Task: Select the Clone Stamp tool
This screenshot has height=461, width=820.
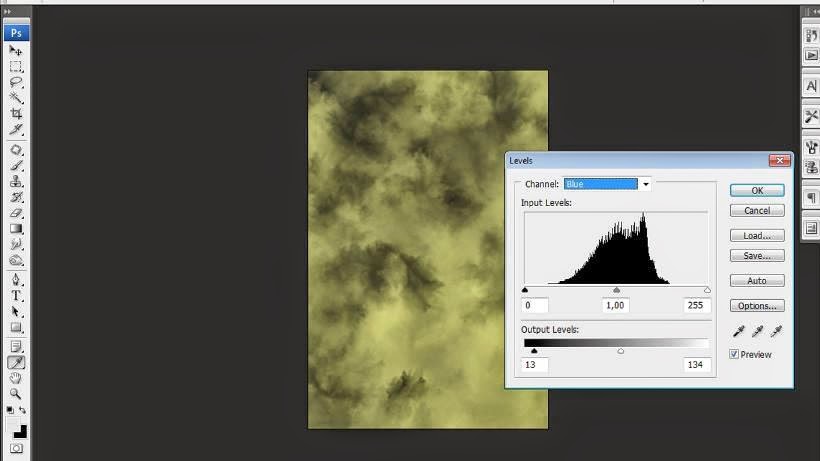Action: pyautogui.click(x=16, y=182)
